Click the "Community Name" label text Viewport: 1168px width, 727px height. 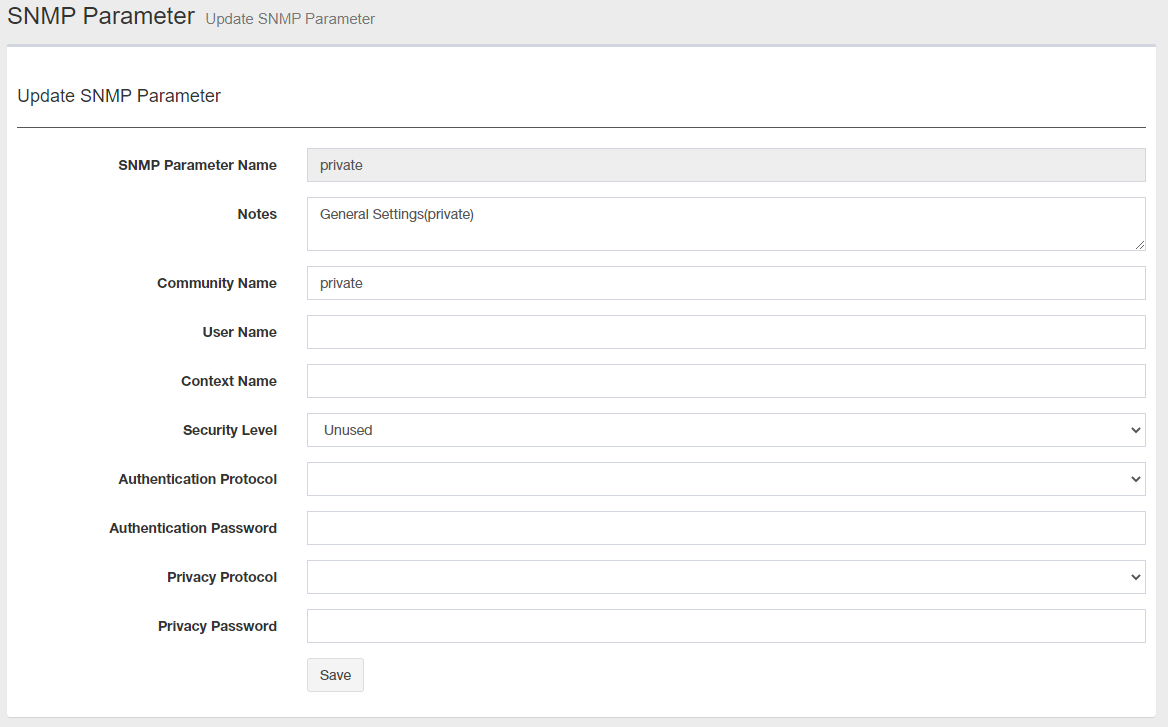pyautogui.click(x=217, y=283)
